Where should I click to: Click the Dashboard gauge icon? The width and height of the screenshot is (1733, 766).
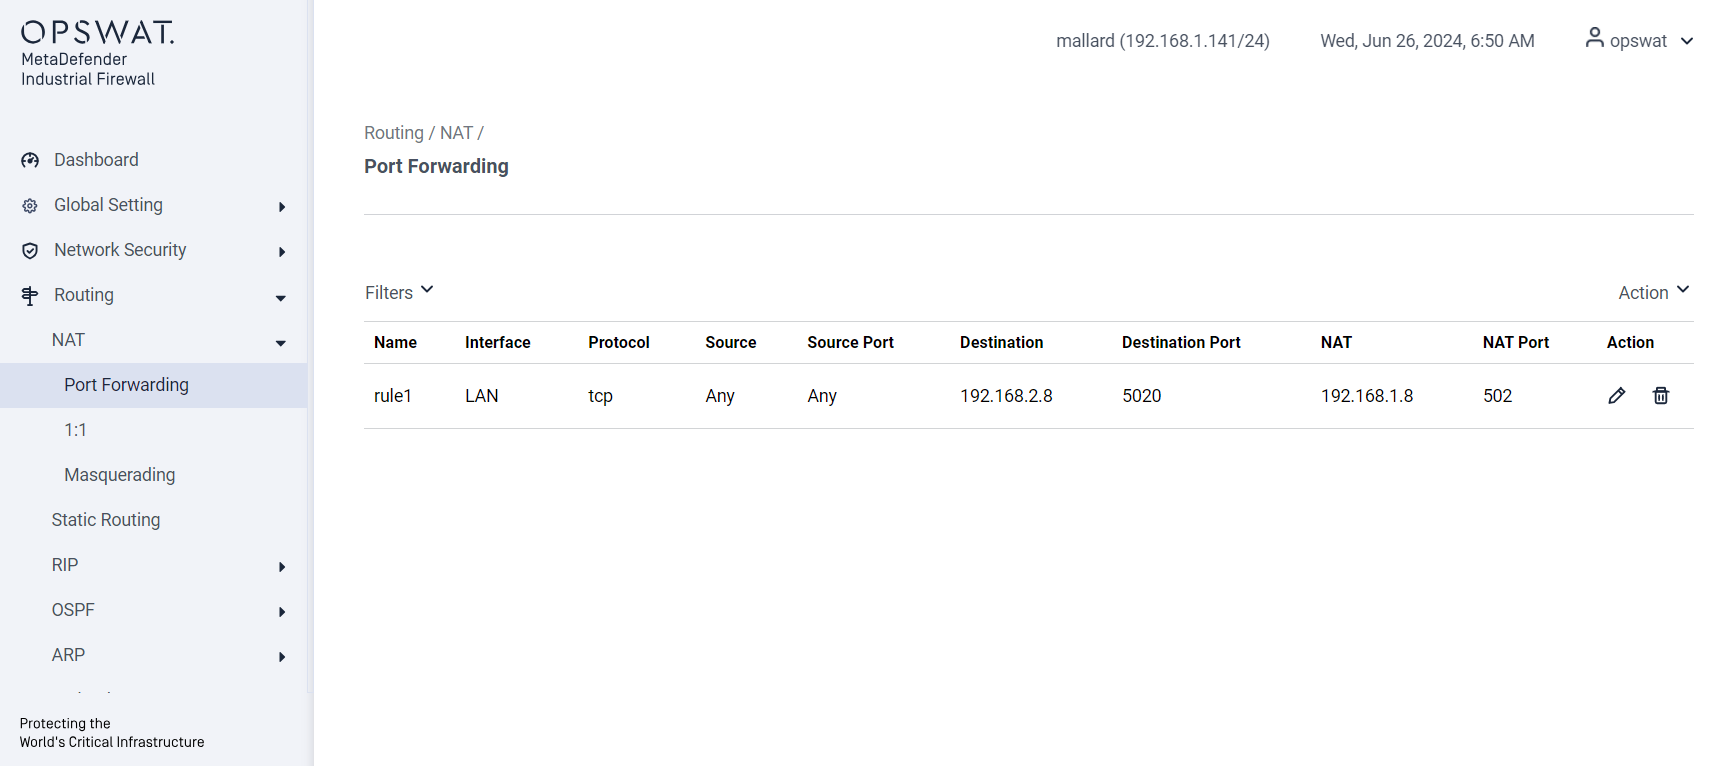pos(30,160)
